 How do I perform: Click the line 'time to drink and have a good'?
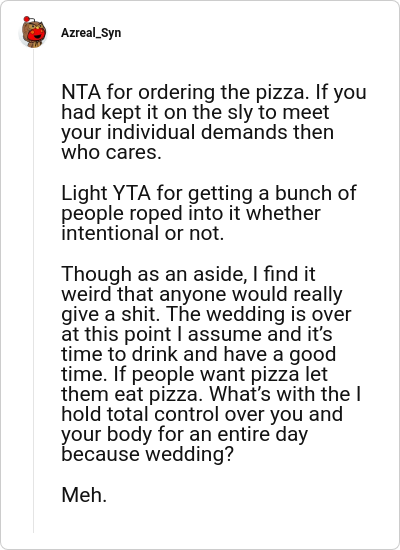(199, 354)
